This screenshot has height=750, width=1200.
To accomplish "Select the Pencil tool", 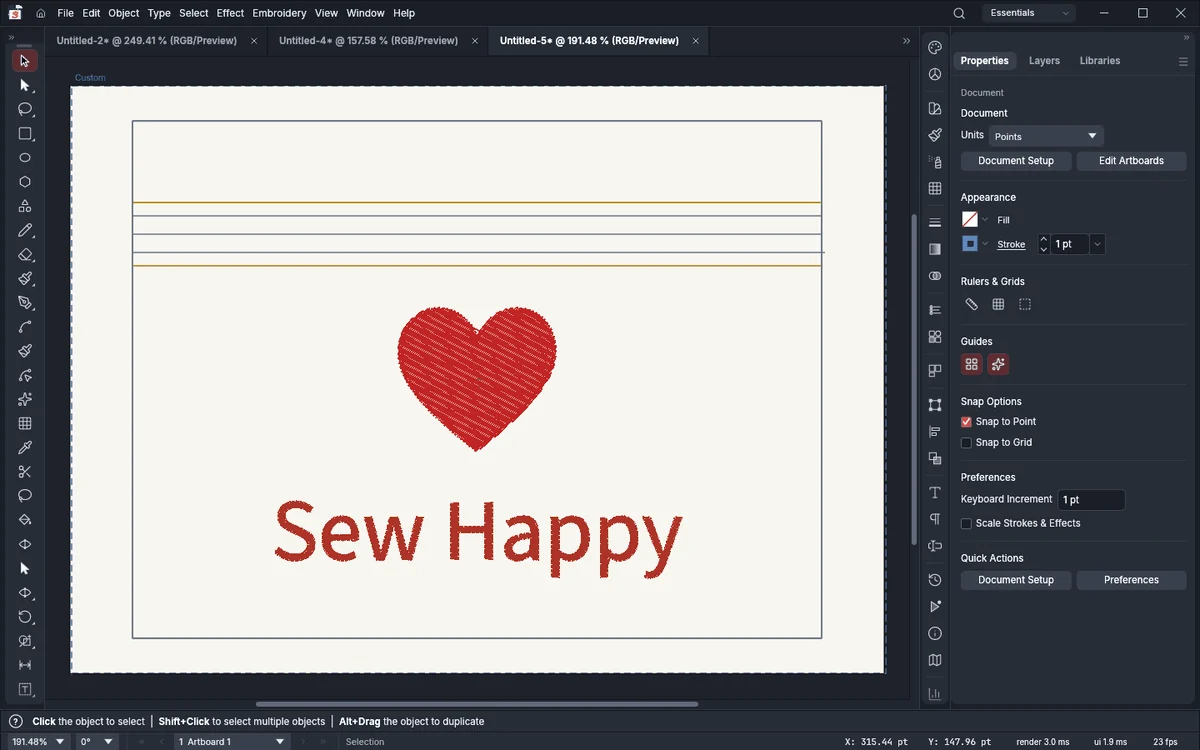I will coord(25,231).
